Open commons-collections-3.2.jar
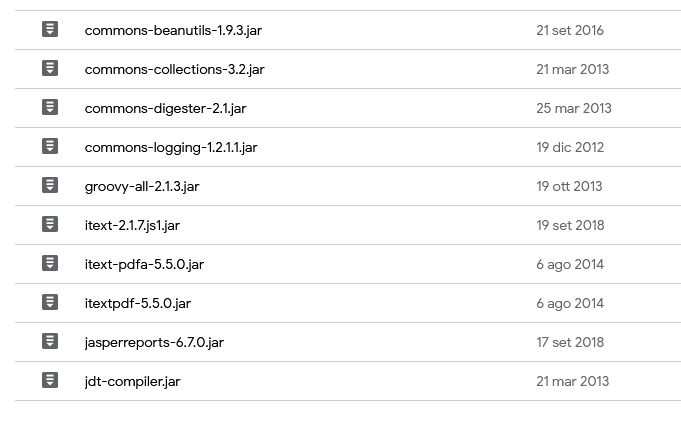The height and width of the screenshot is (427, 681). (x=174, y=69)
